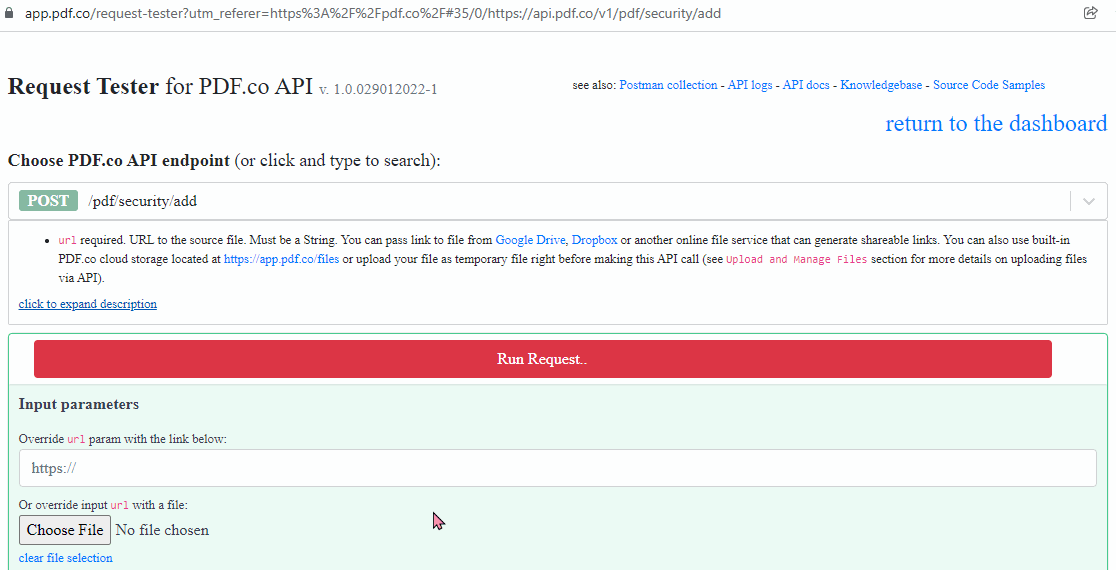Open the API docs link
This screenshot has width=1116, height=570.
click(x=806, y=85)
